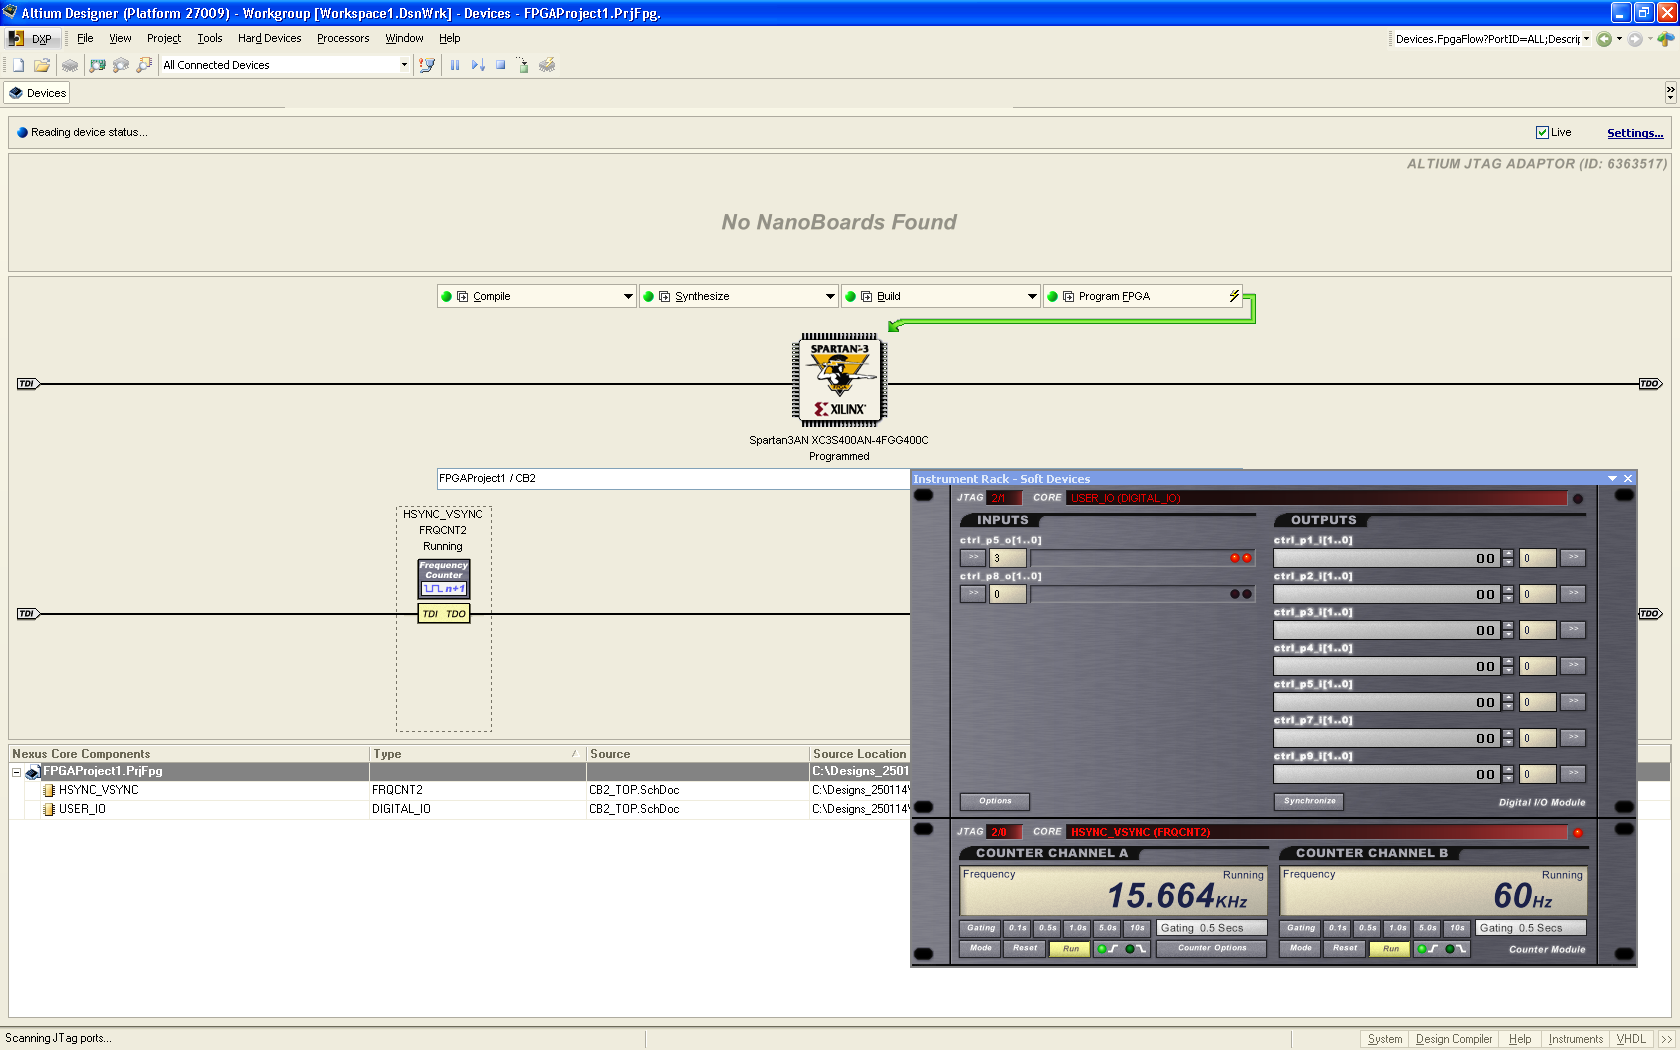1680x1054 pixels.
Task: Open the Processors menu
Action: (x=343, y=38)
